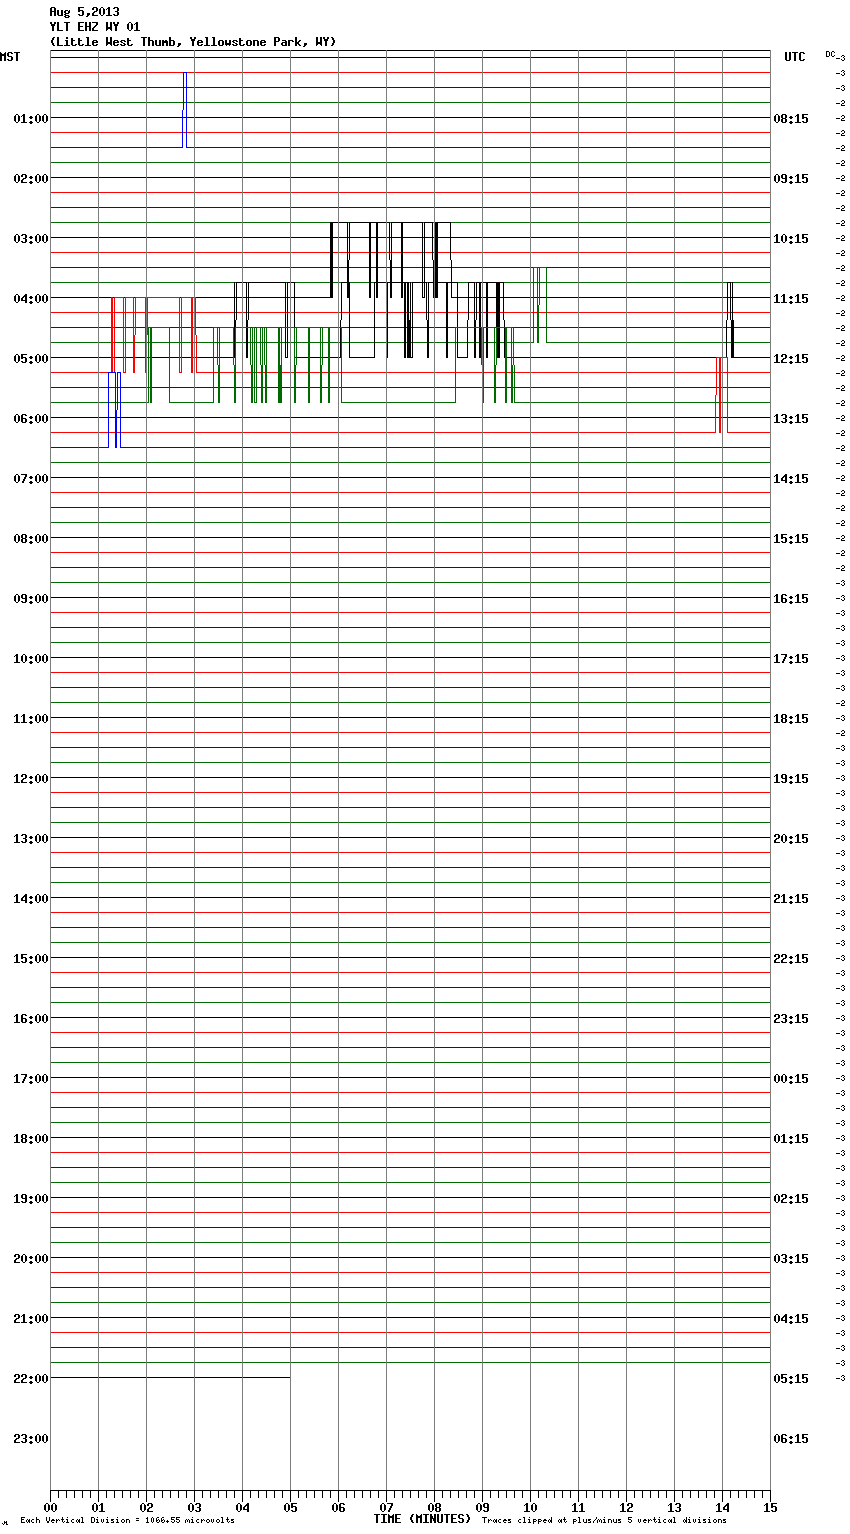This screenshot has width=850, height=1534.
Task: Click the UTC row label '03:15'
Action: pyautogui.click(x=791, y=1258)
